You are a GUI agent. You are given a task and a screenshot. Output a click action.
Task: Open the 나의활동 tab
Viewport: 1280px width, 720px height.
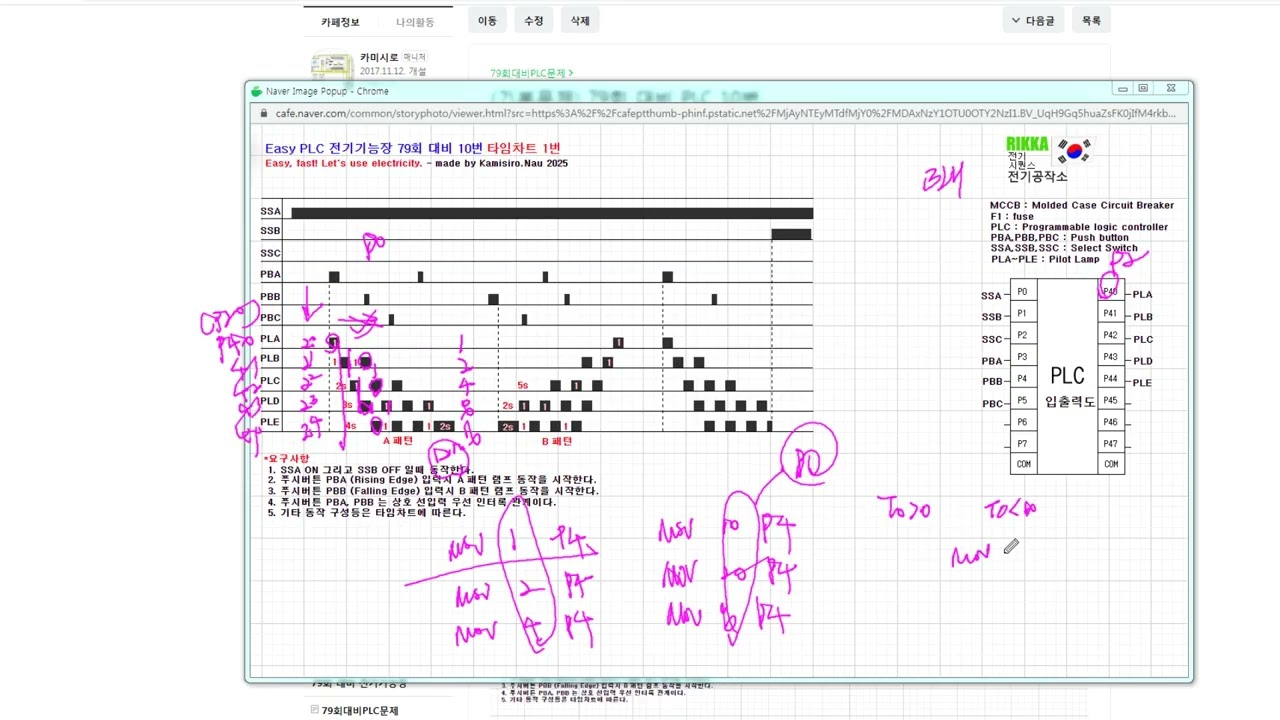(415, 21)
